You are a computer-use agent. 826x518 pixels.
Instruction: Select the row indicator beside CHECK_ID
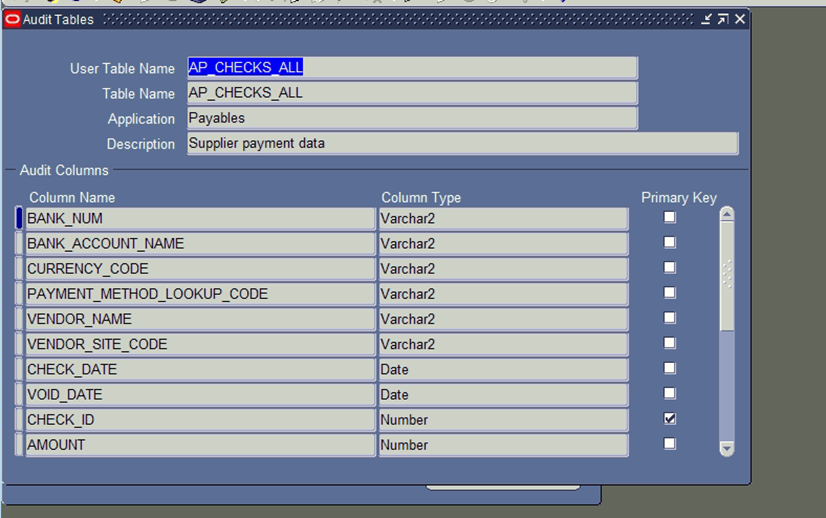(19, 420)
